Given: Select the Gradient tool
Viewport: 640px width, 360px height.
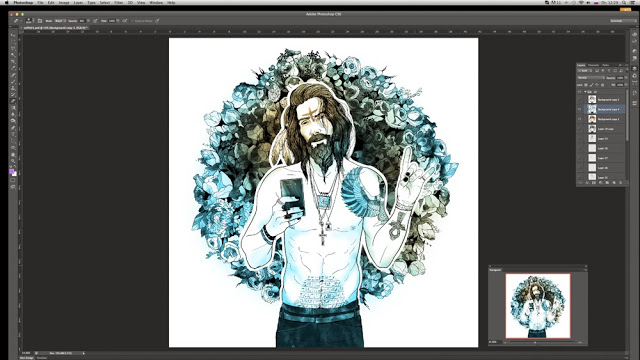Looking at the screenshot, I should click(13, 108).
